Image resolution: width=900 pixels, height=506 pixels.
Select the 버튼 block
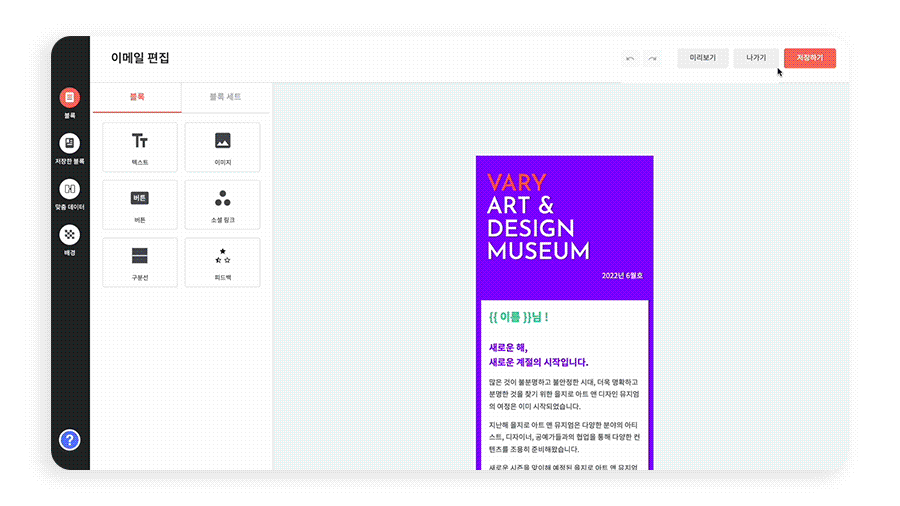[x=140, y=205]
